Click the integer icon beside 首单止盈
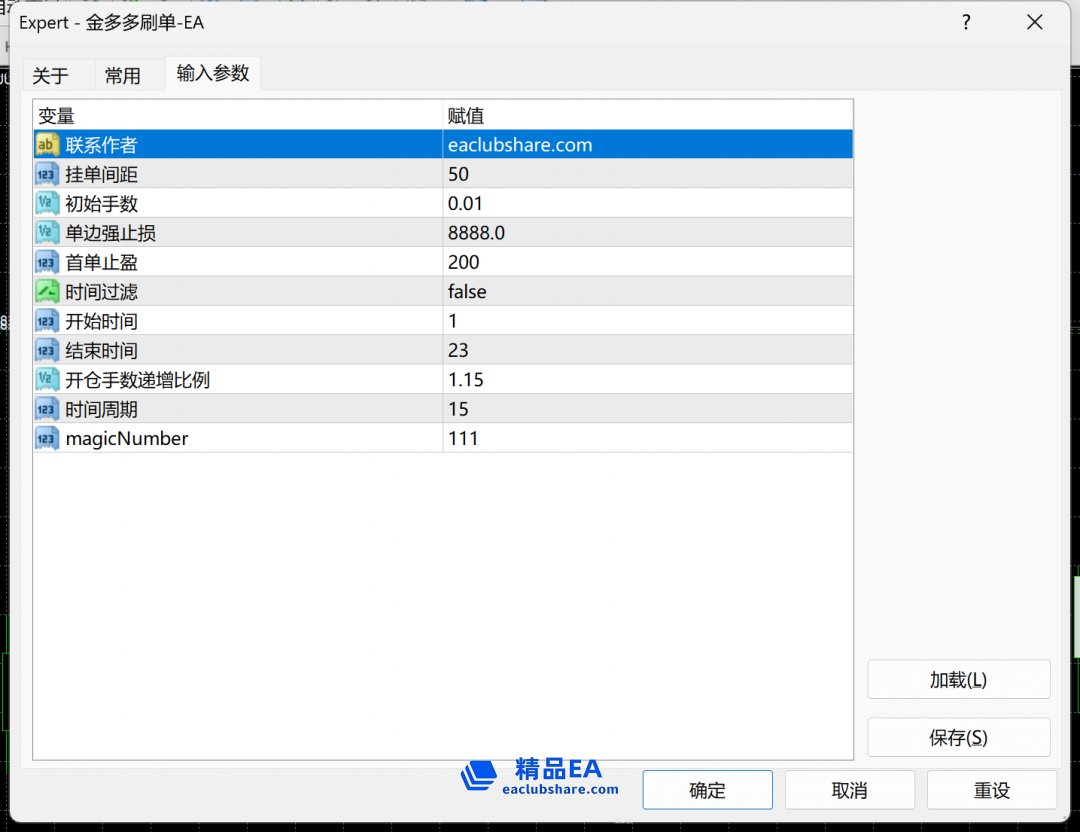 pyautogui.click(x=47, y=262)
